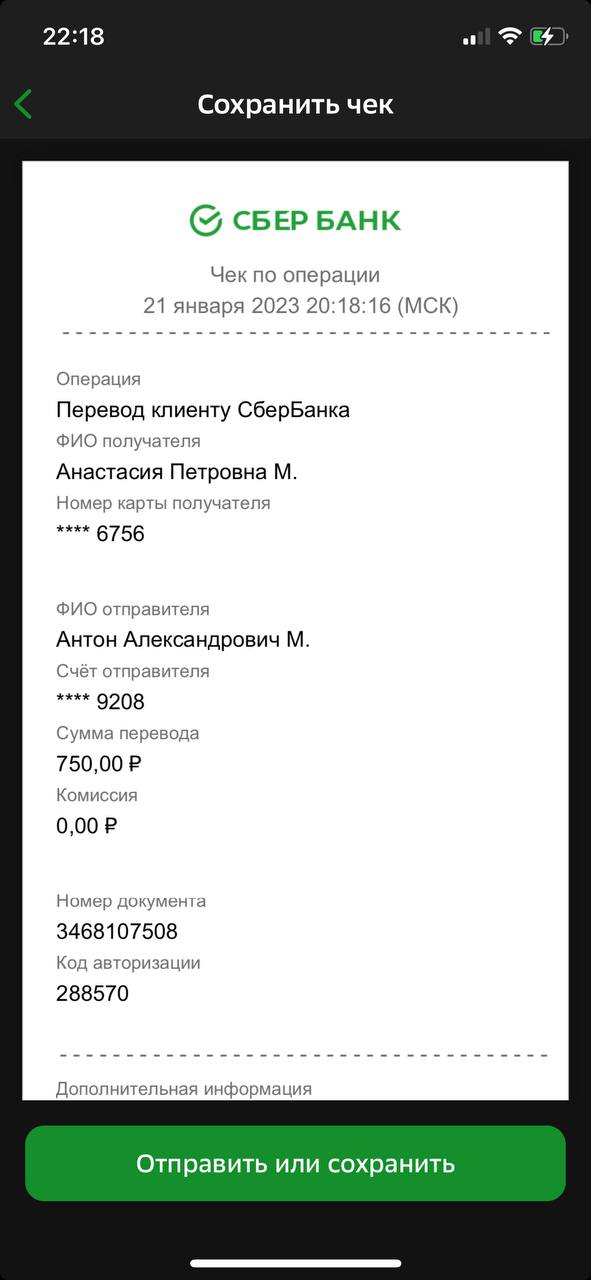Tap document number 3468107508
The height and width of the screenshot is (1280, 591).
117,932
